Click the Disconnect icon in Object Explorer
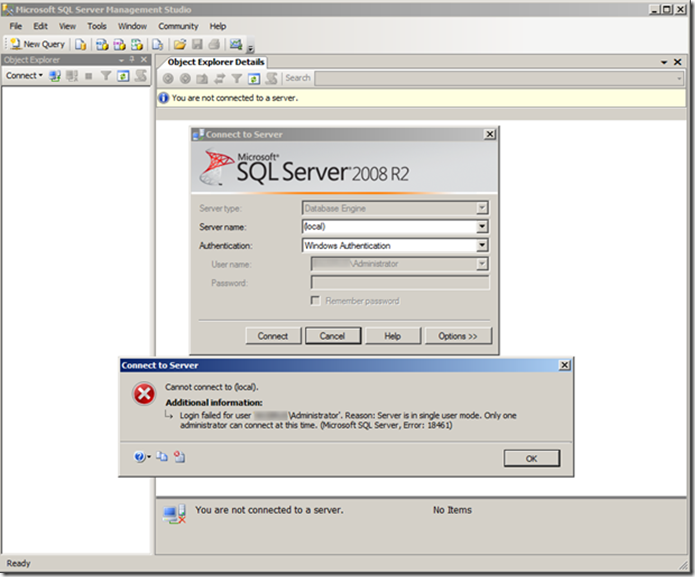Viewport: 695px width, 577px height. click(x=72, y=76)
